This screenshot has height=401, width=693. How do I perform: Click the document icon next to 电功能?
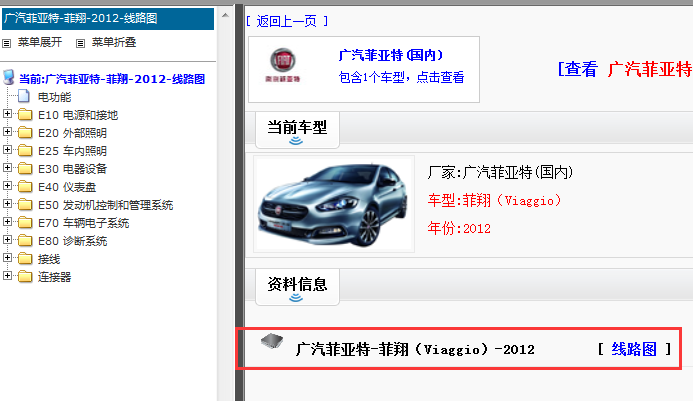(24, 96)
